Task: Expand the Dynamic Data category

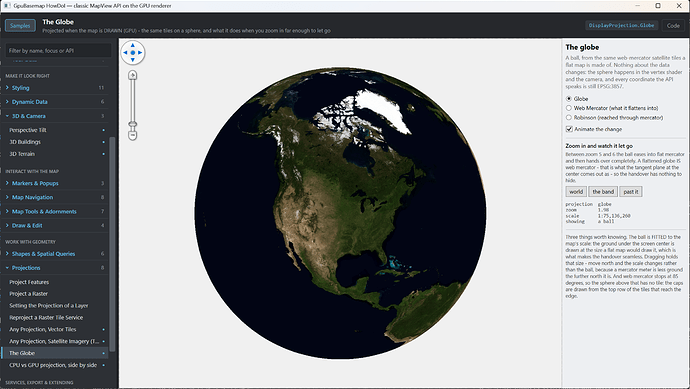Action: point(55,102)
